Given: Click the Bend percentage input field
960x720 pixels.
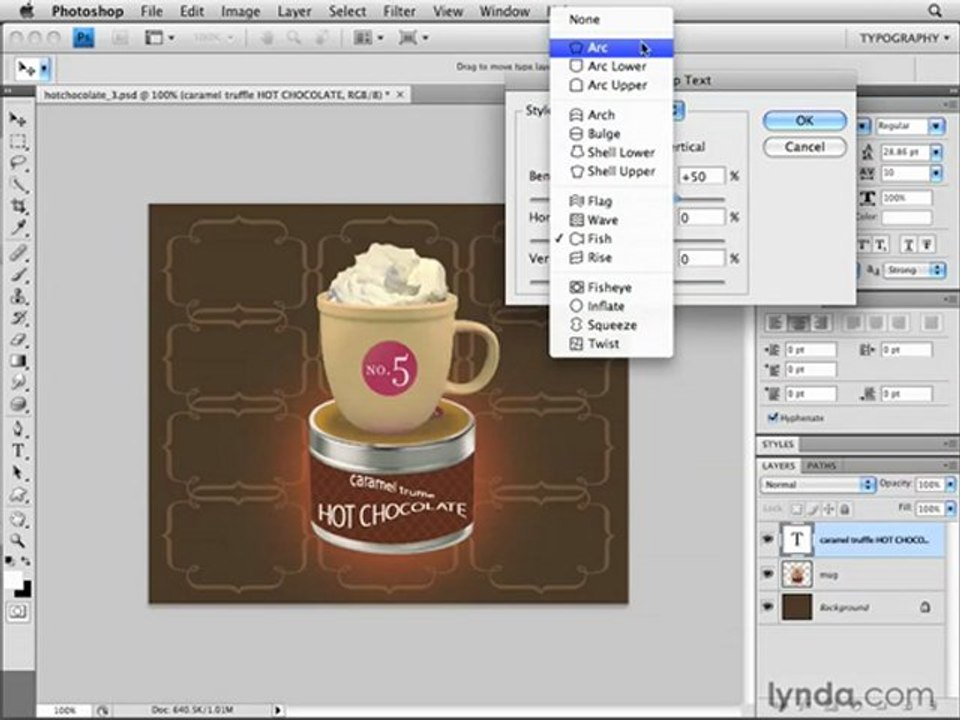Looking at the screenshot, I should pos(702,176).
